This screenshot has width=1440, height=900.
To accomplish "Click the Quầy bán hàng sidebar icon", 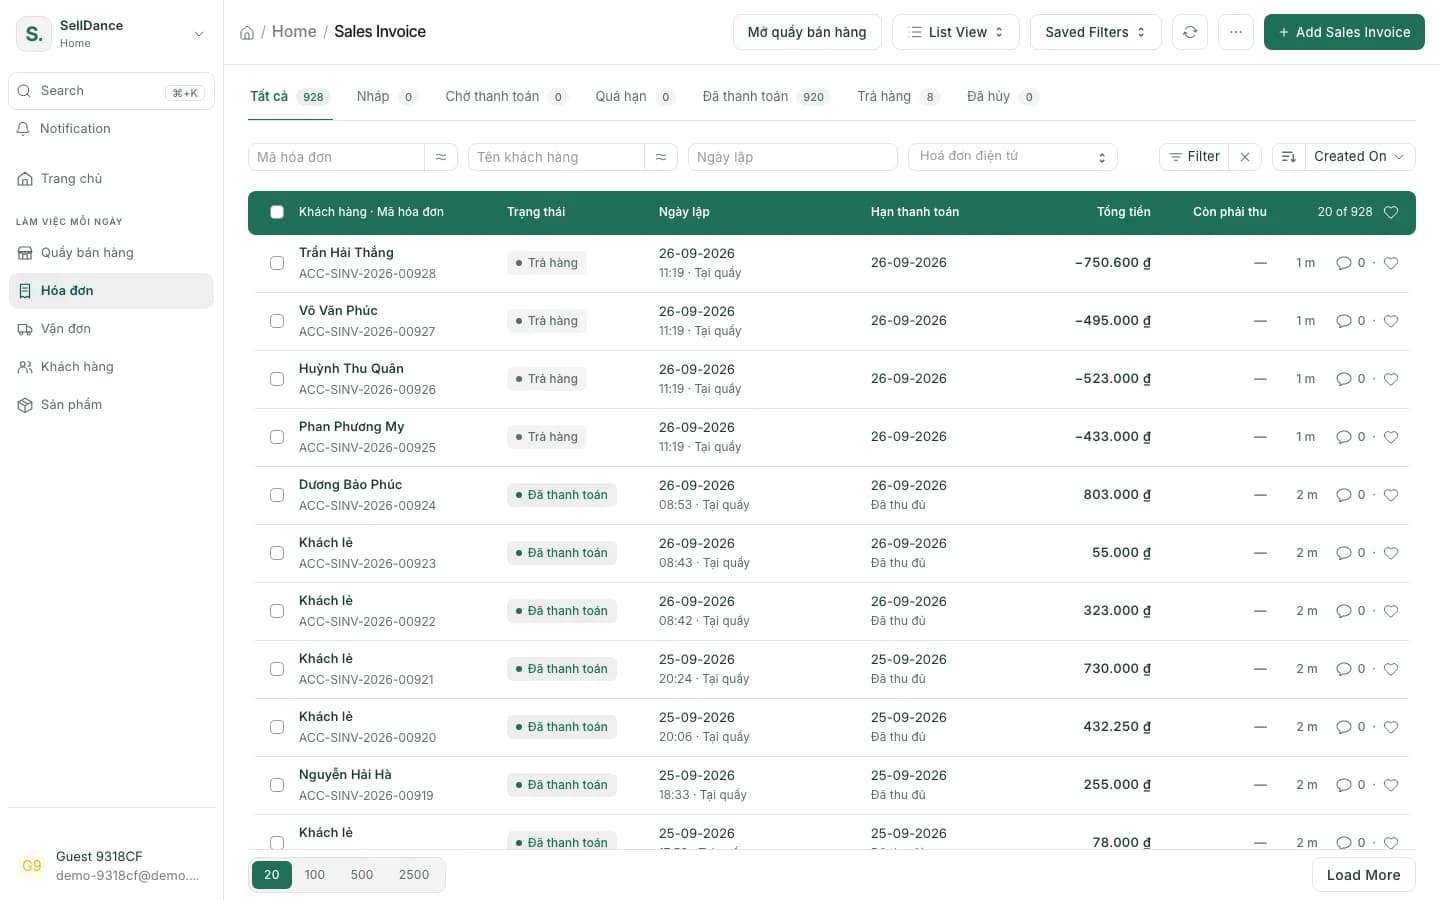I will tap(25, 253).
